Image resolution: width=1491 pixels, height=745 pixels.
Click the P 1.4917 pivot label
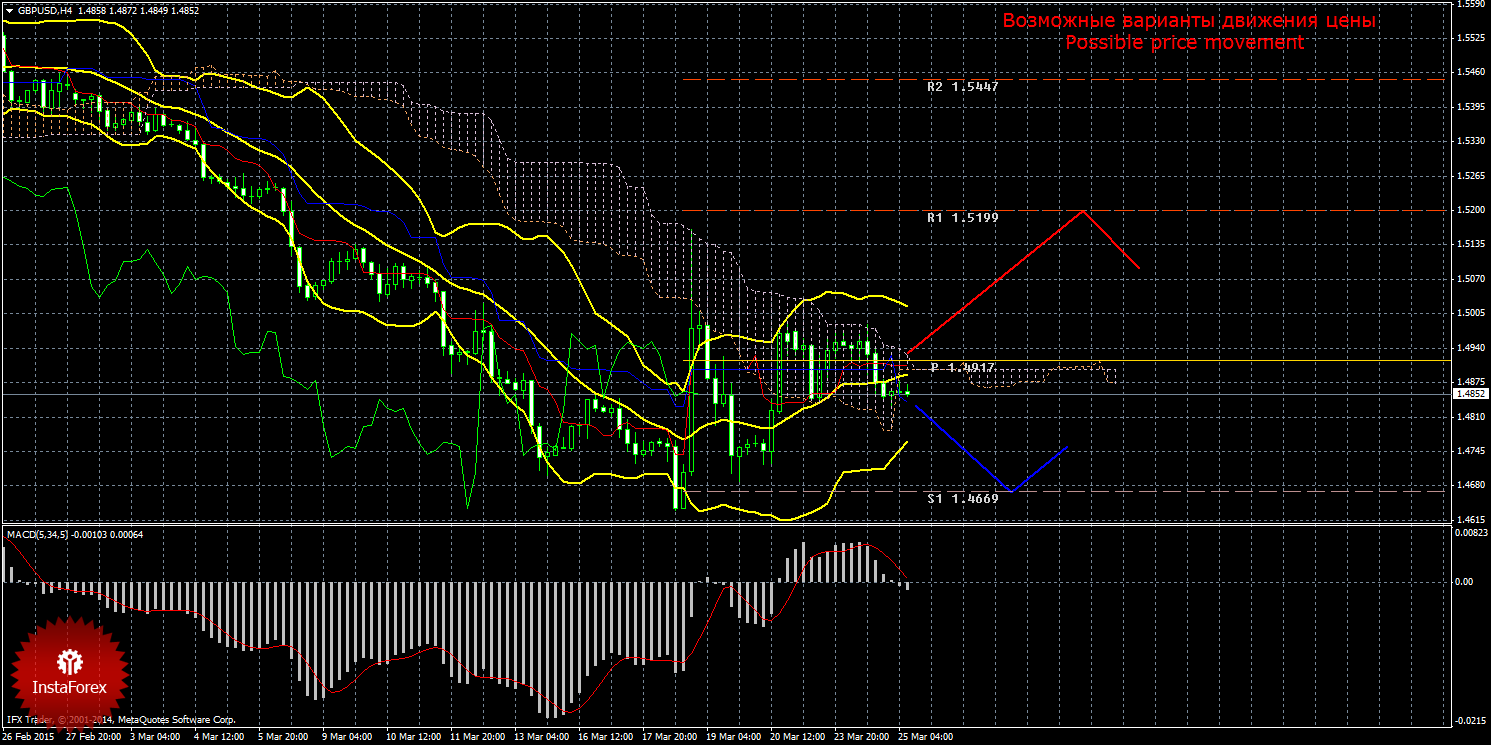pos(962,368)
